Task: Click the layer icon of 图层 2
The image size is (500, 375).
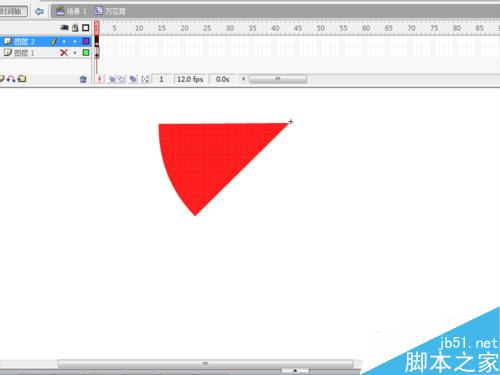Action: pyautogui.click(x=7, y=41)
